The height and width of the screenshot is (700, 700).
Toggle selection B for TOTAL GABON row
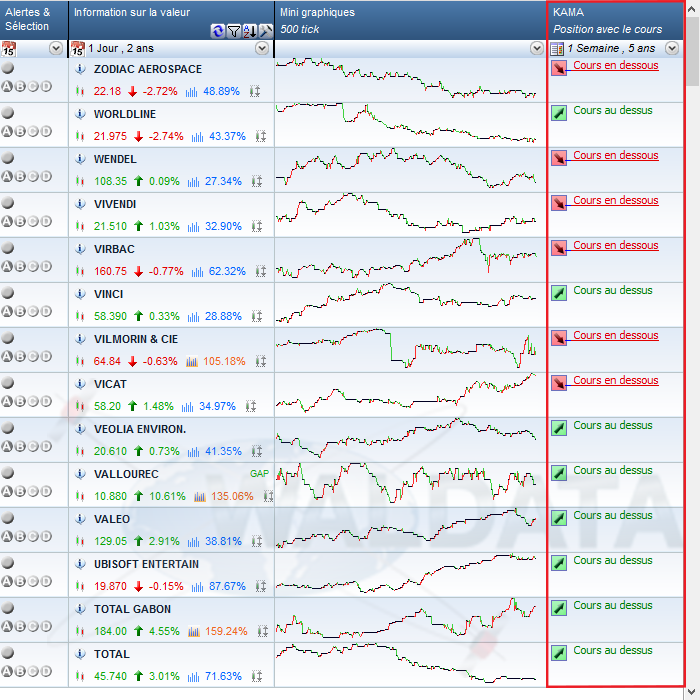pos(20,626)
